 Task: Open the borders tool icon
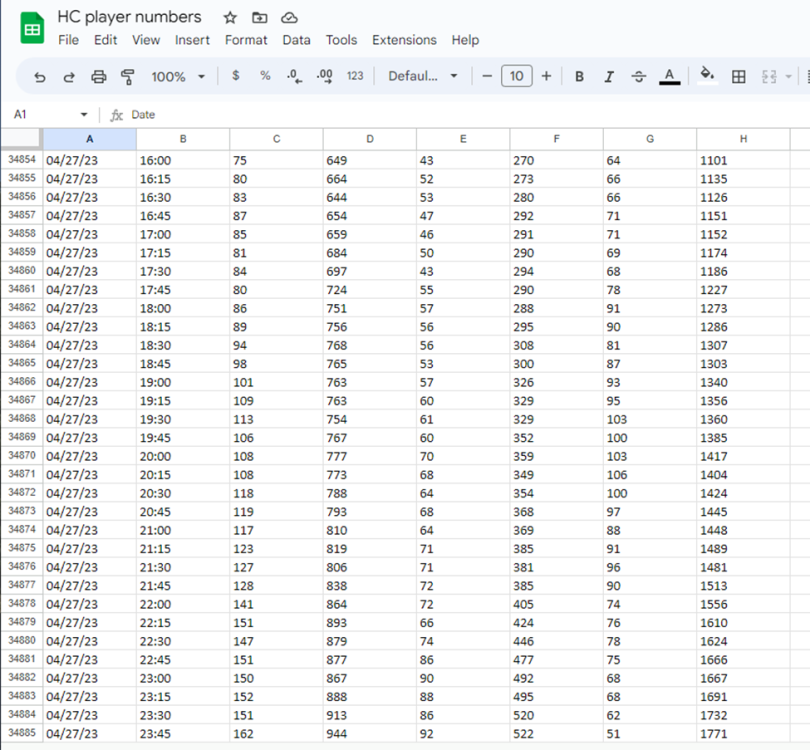[x=739, y=76]
